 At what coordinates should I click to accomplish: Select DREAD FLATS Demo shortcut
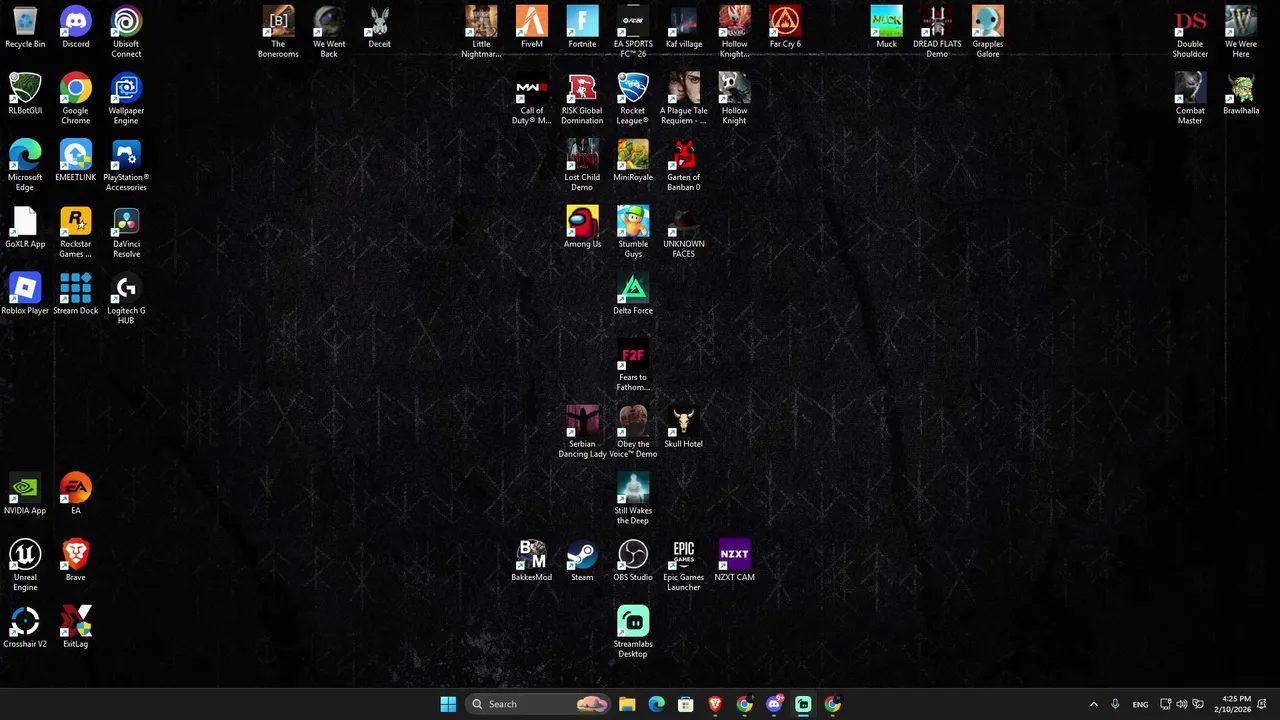(937, 32)
